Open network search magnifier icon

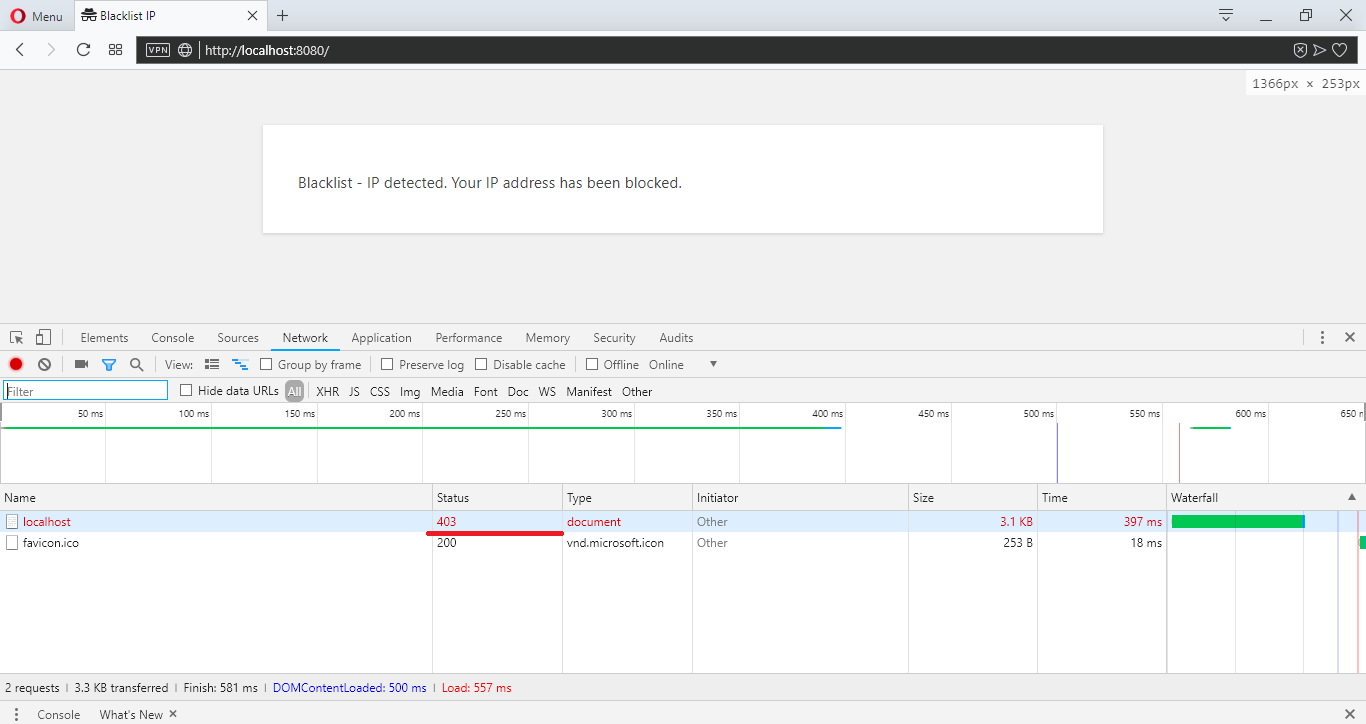pos(137,365)
